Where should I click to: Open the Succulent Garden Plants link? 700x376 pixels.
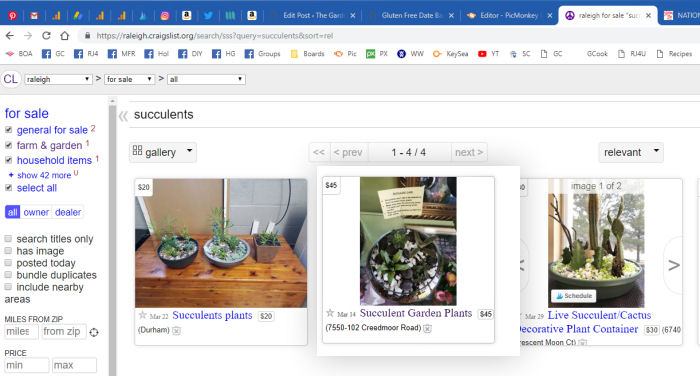pyautogui.click(x=416, y=313)
